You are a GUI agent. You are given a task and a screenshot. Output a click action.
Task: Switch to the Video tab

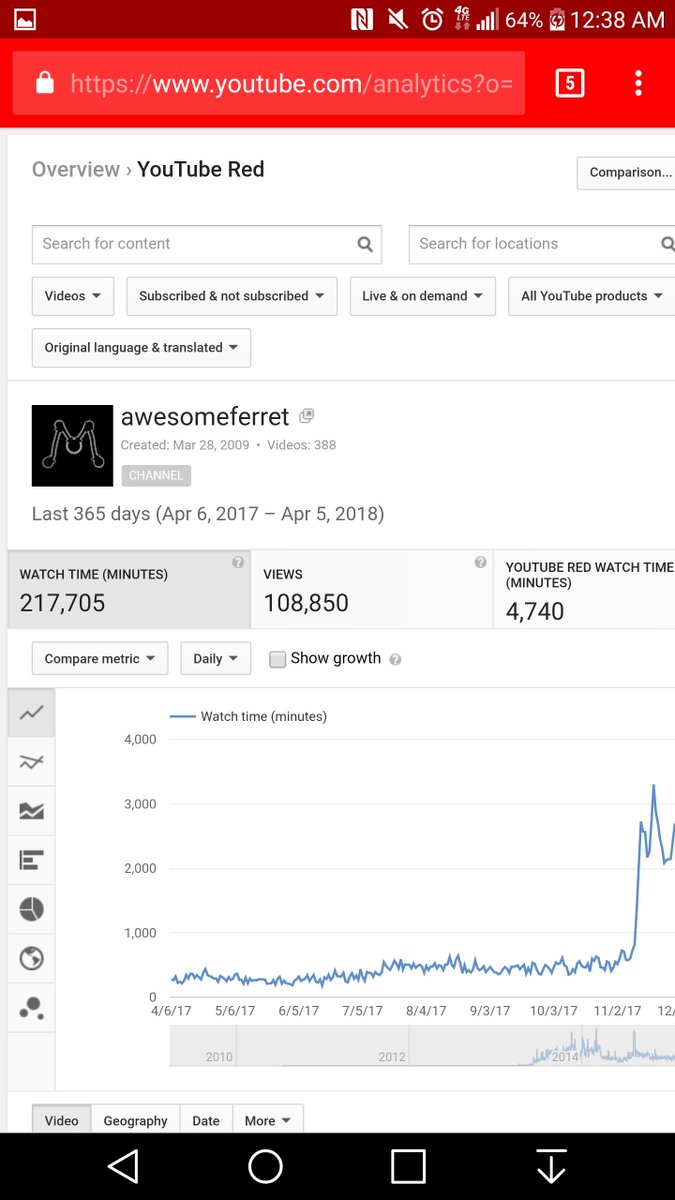click(62, 1121)
